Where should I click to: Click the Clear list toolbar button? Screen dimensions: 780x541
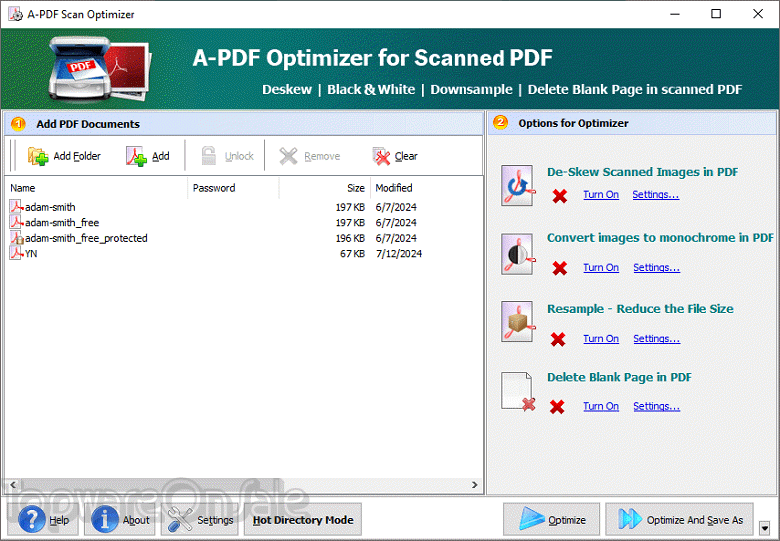(x=395, y=156)
